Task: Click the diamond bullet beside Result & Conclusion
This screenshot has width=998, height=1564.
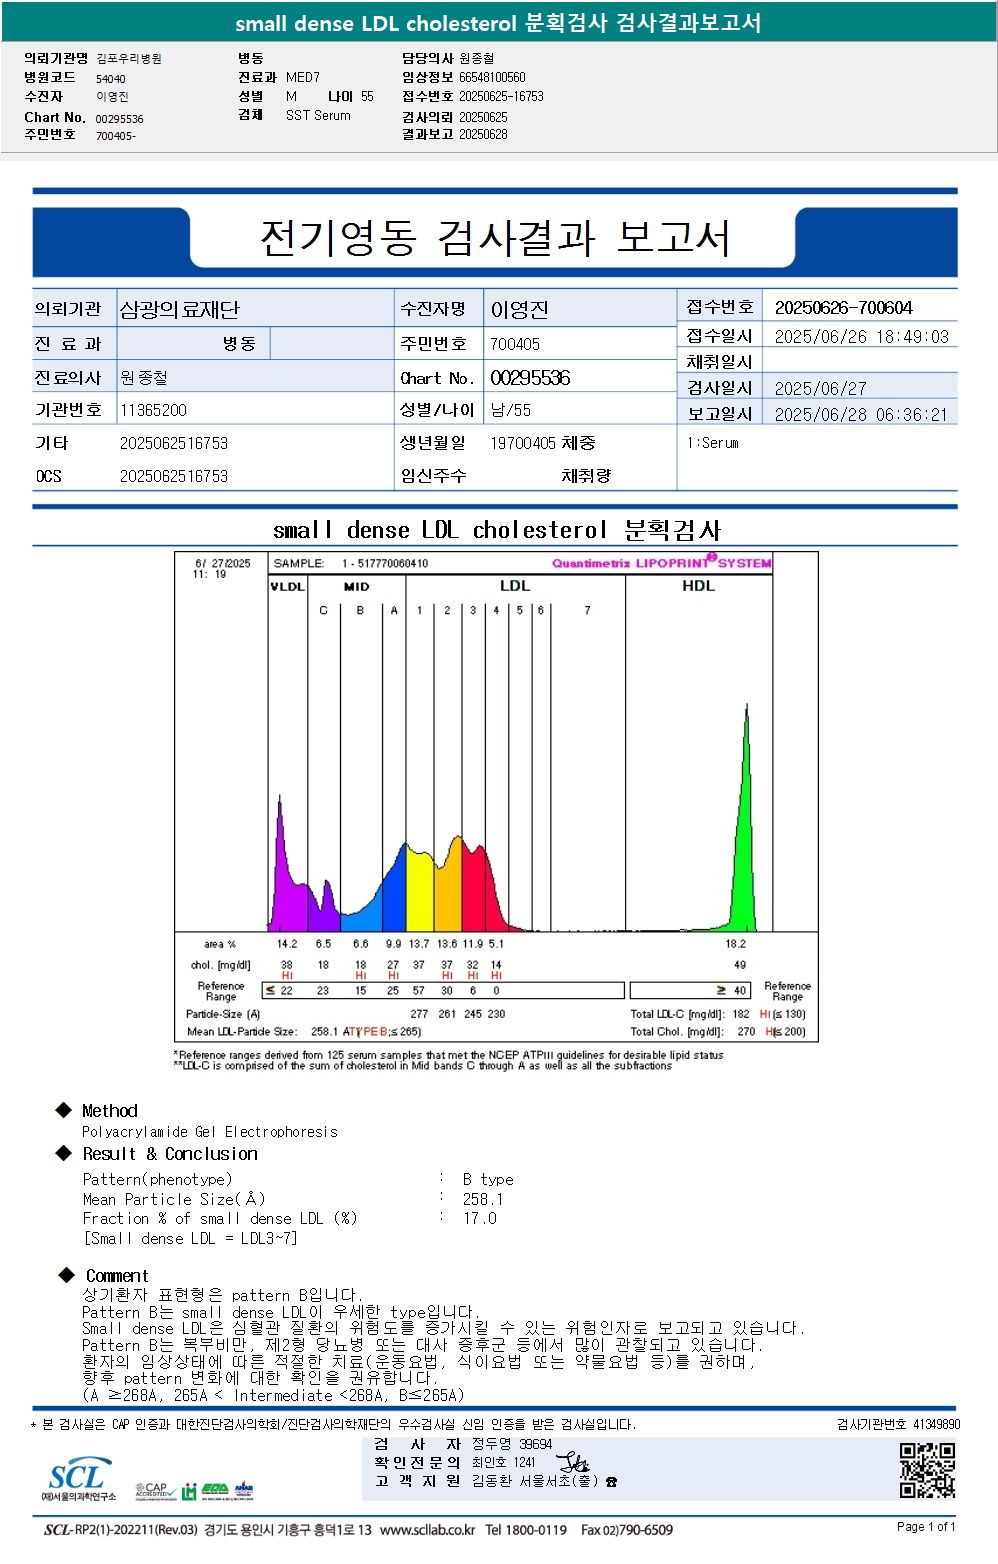Action: click(64, 1153)
